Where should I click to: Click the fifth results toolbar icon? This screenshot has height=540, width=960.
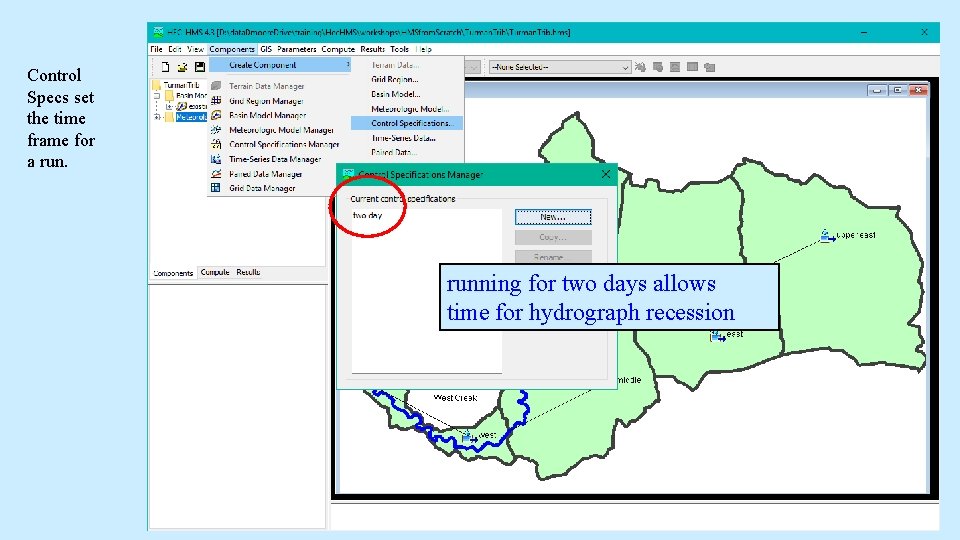click(710, 67)
